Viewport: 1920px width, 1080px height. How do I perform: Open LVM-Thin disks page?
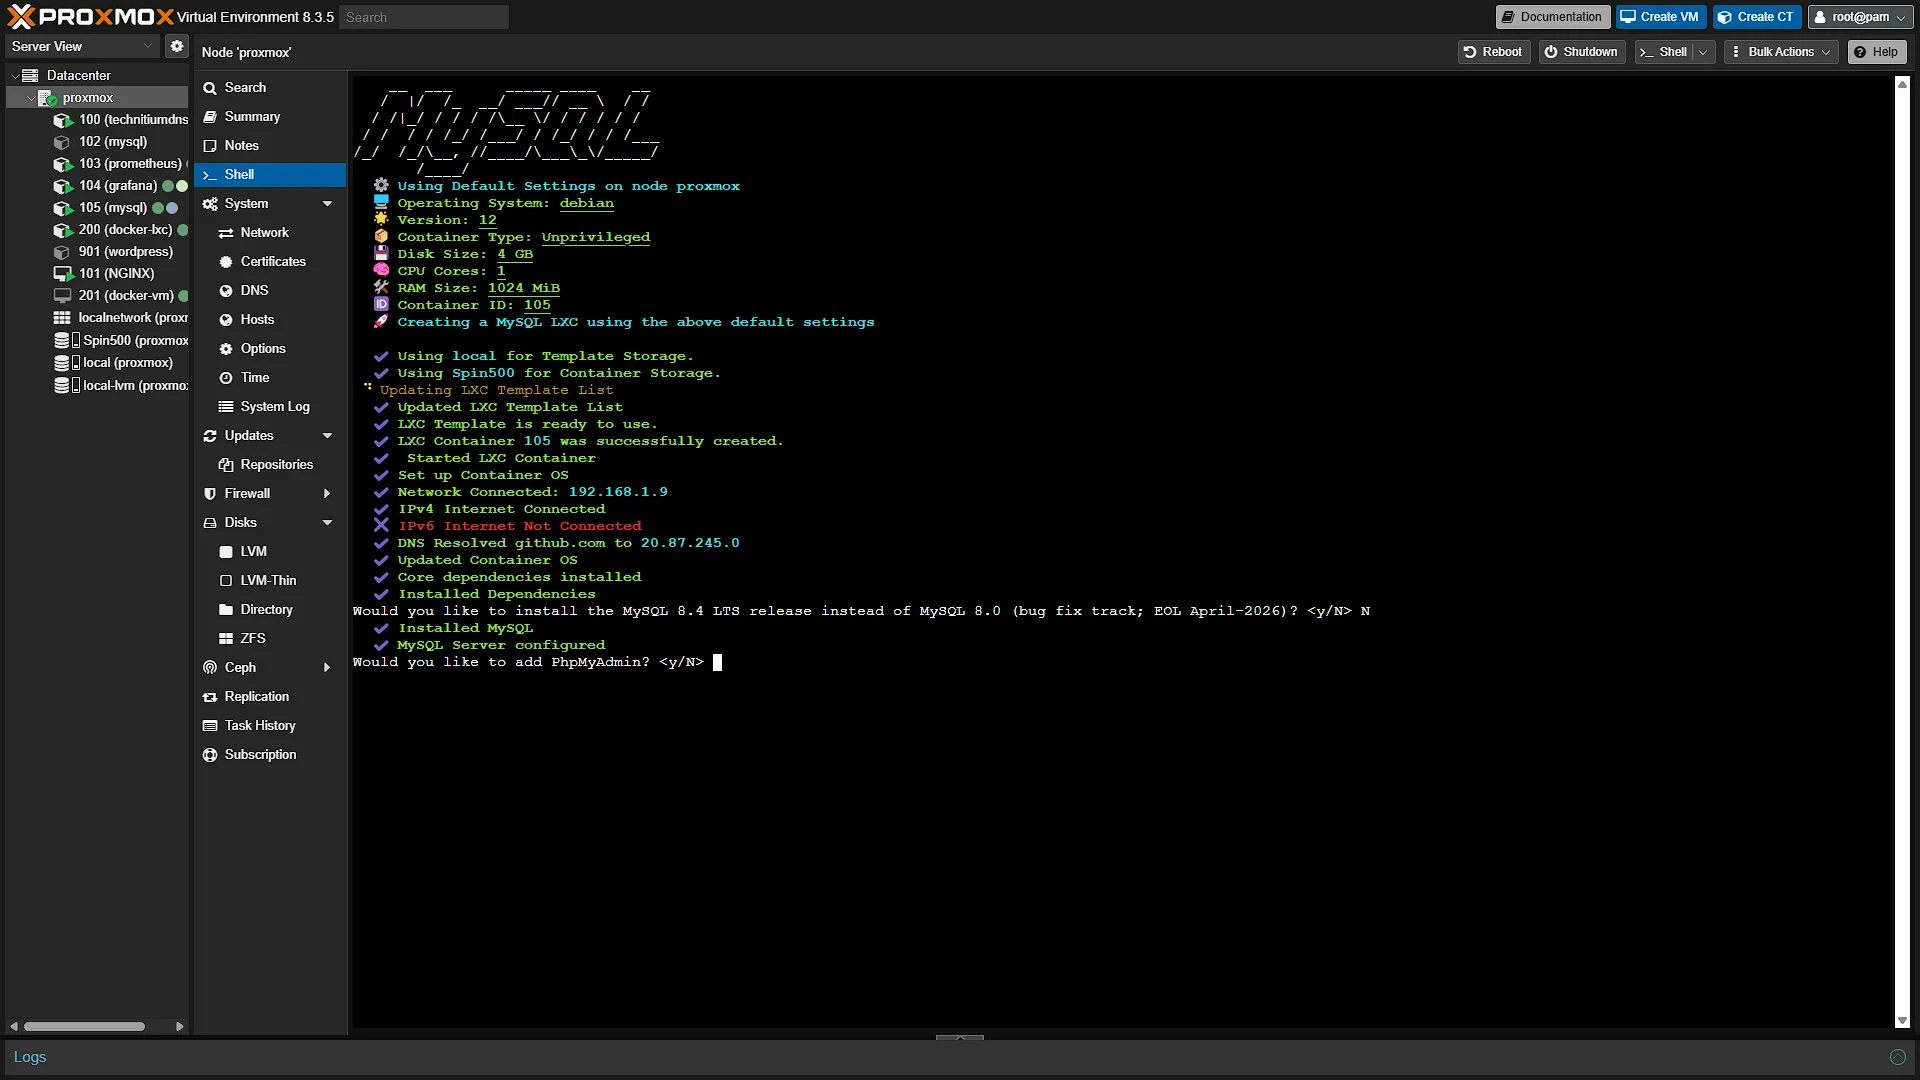(x=270, y=581)
